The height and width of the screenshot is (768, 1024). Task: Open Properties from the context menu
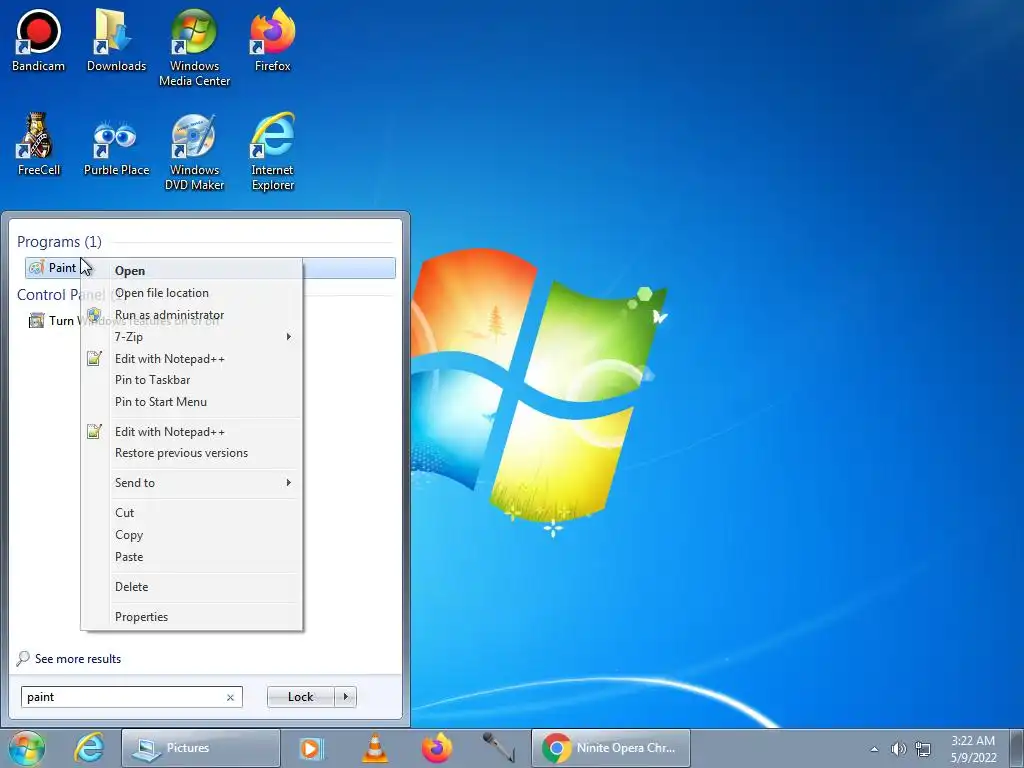pyautogui.click(x=192, y=616)
